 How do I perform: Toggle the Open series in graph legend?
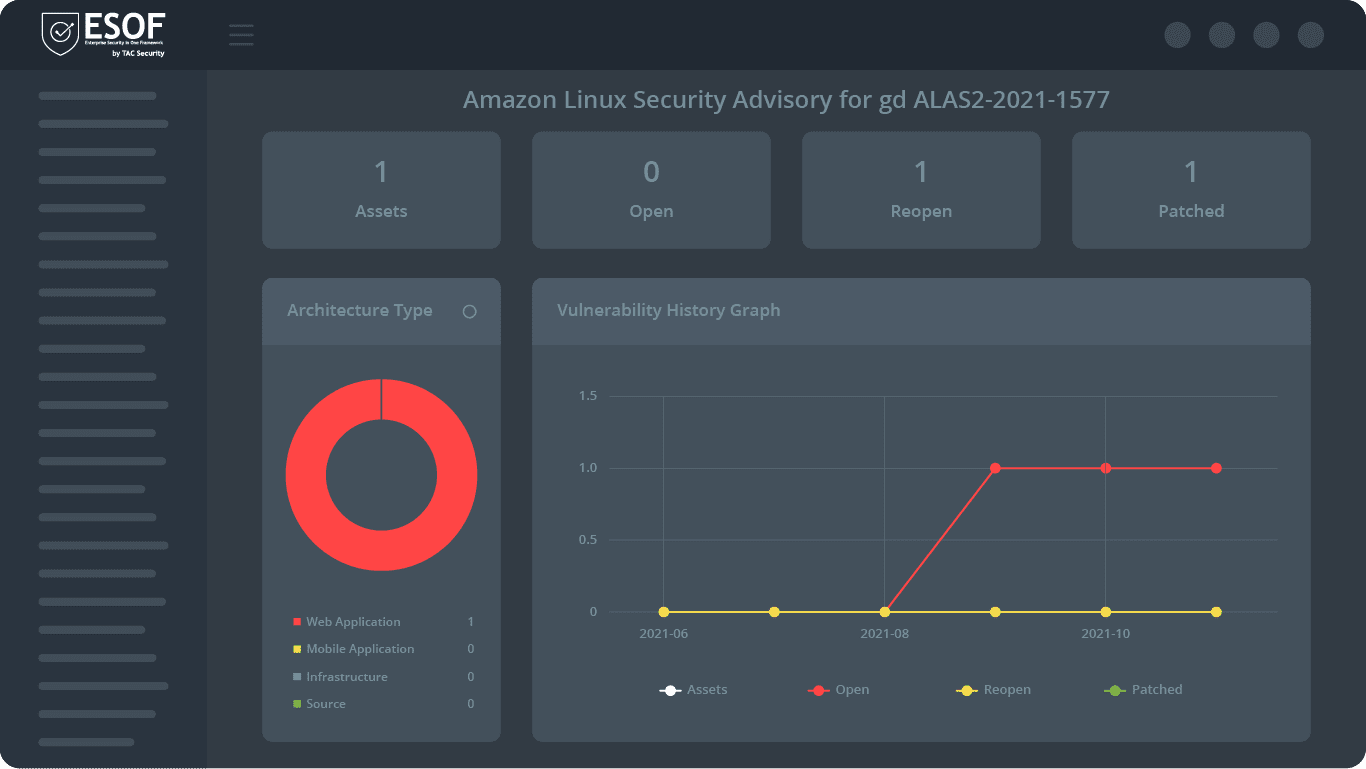coord(838,690)
